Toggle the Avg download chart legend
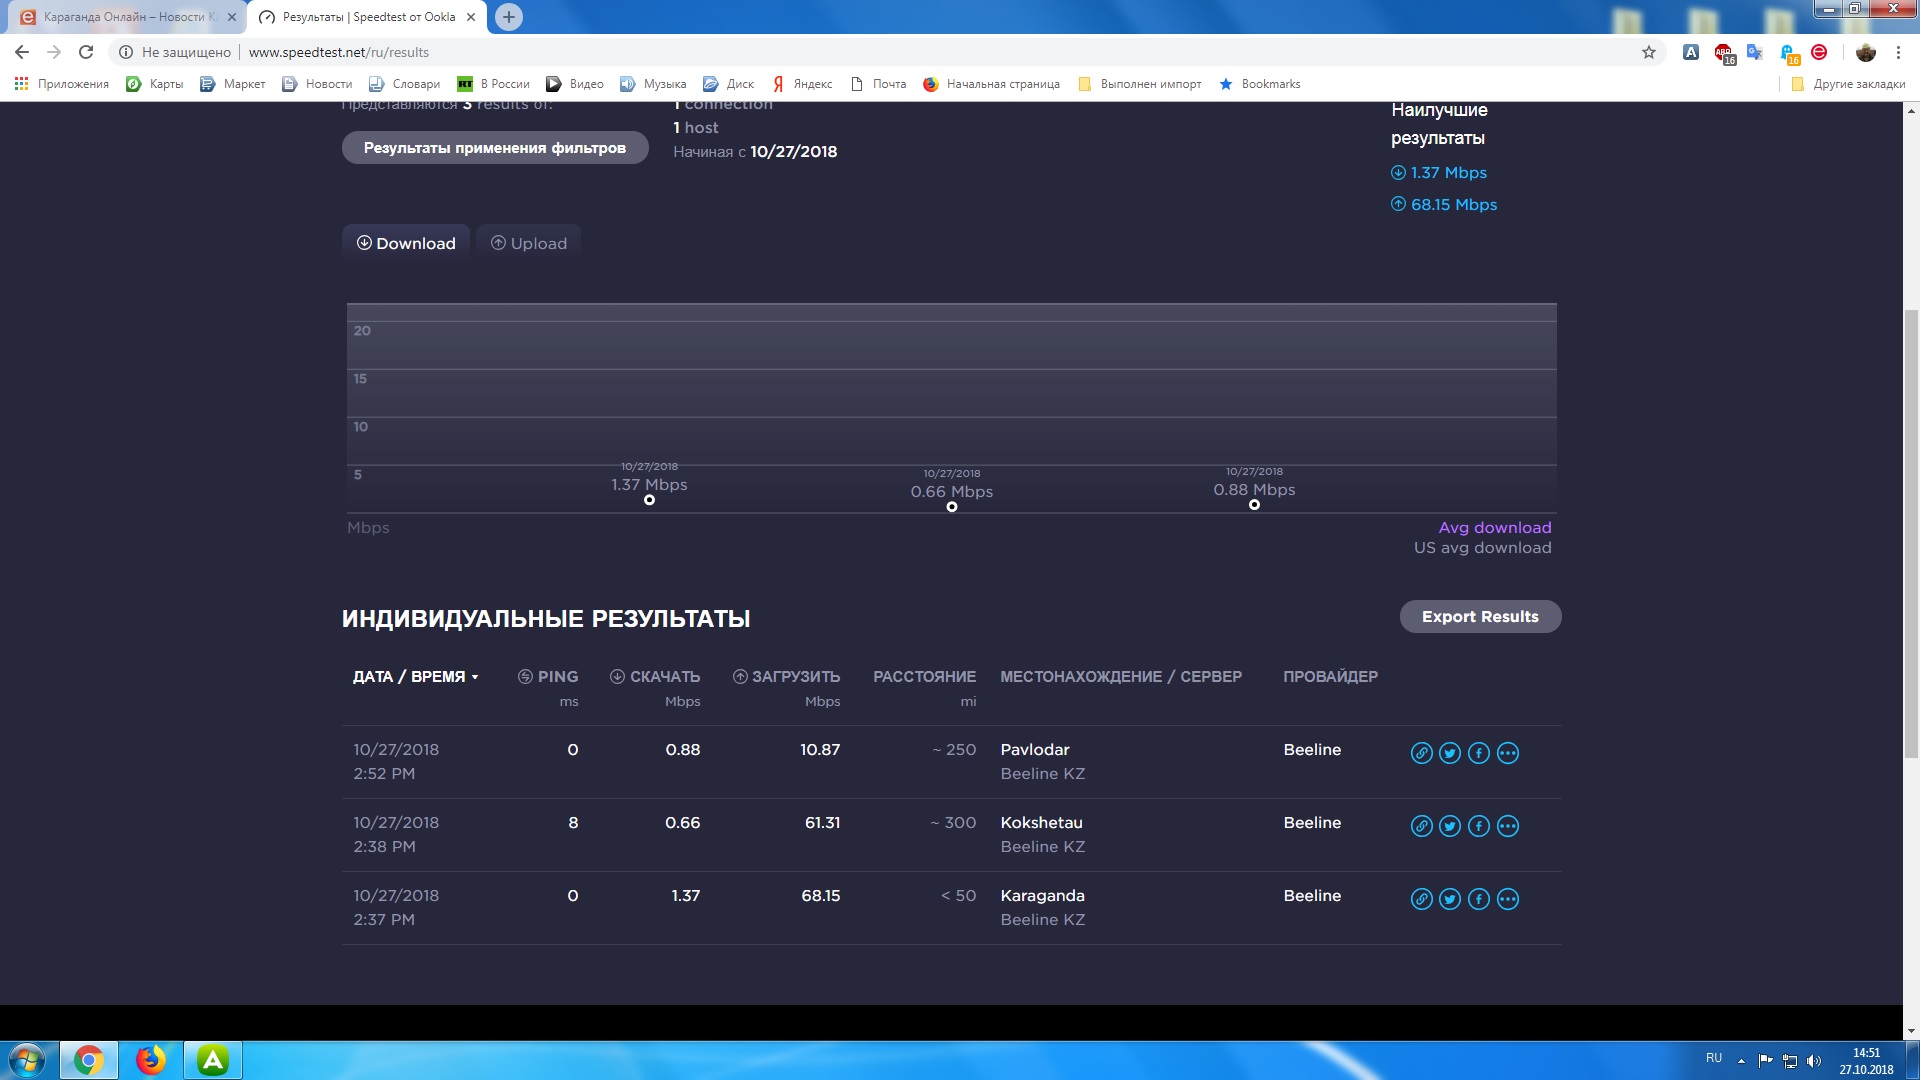The width and height of the screenshot is (1920, 1080). [x=1495, y=528]
